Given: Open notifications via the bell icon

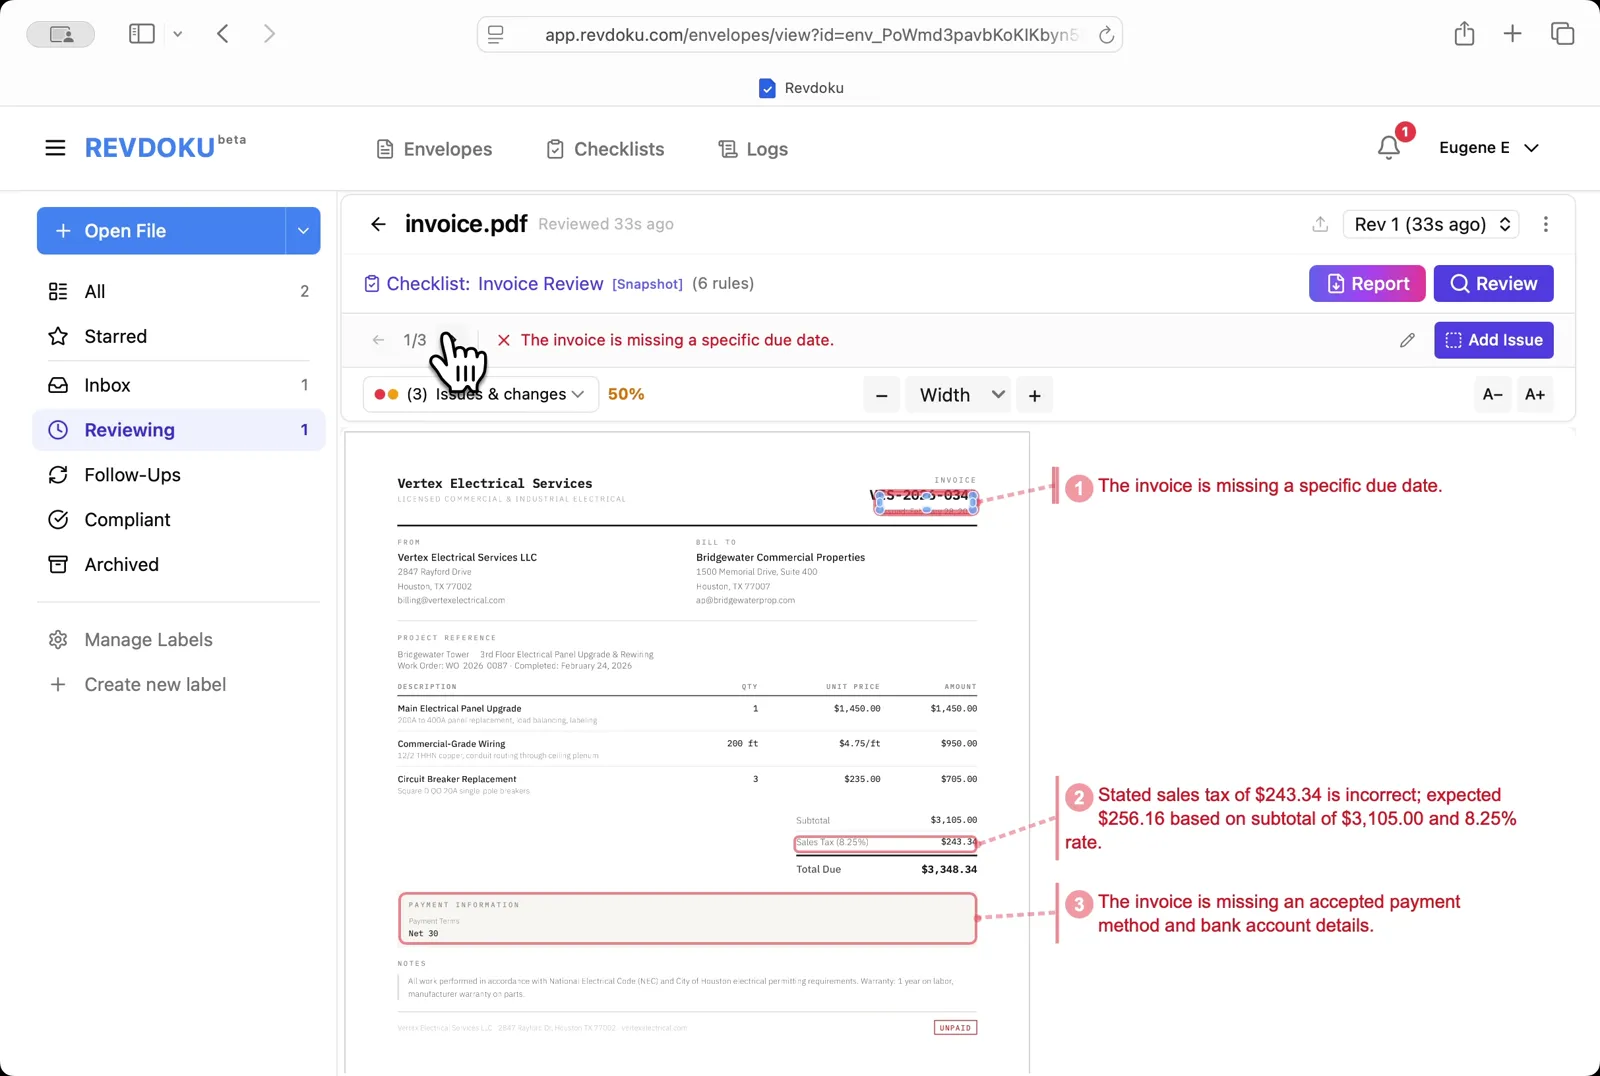Looking at the screenshot, I should point(1388,147).
